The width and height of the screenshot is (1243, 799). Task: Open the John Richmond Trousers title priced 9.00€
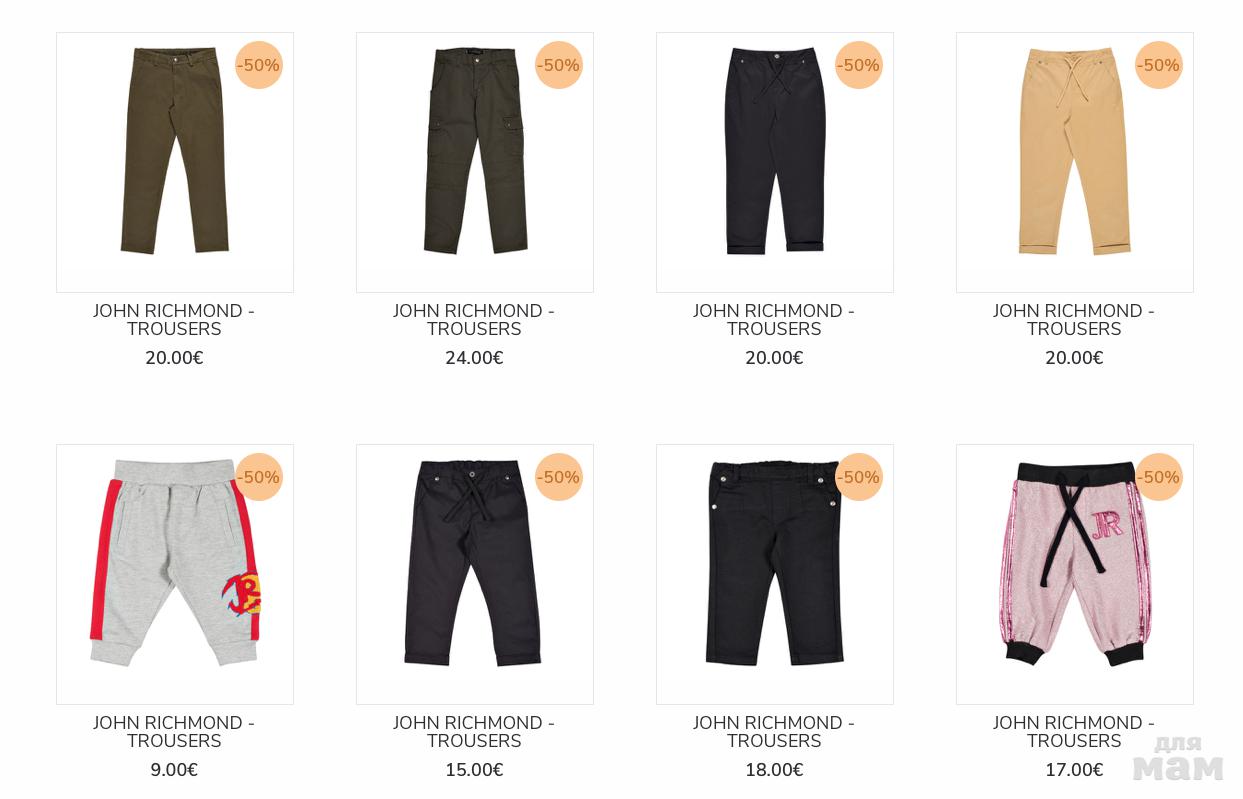pyautogui.click(x=174, y=732)
